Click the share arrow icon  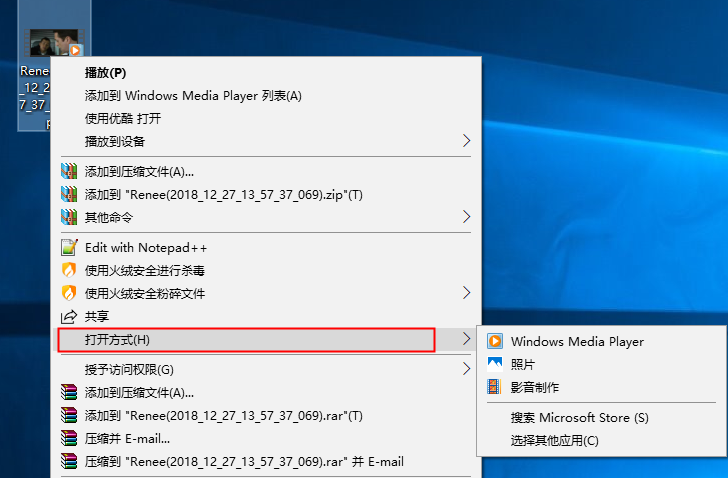(69, 317)
